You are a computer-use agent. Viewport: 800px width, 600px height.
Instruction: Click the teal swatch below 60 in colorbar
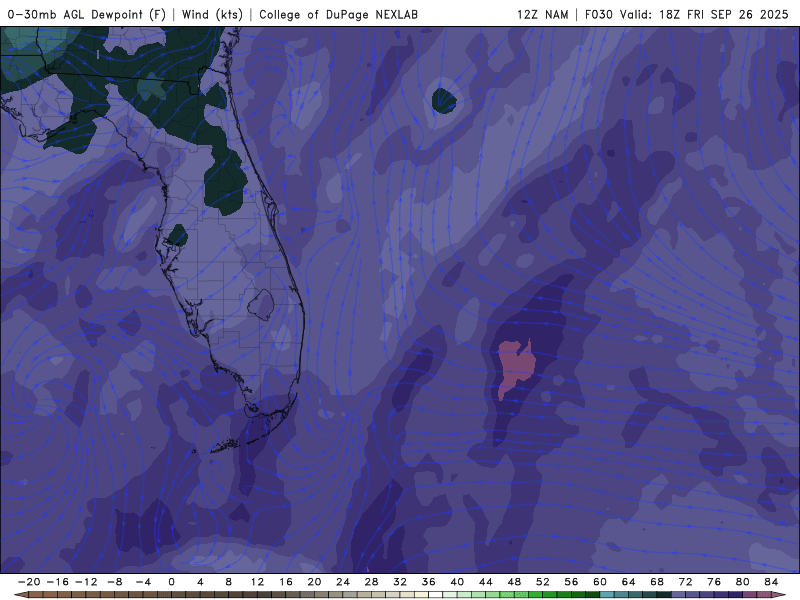607,595
